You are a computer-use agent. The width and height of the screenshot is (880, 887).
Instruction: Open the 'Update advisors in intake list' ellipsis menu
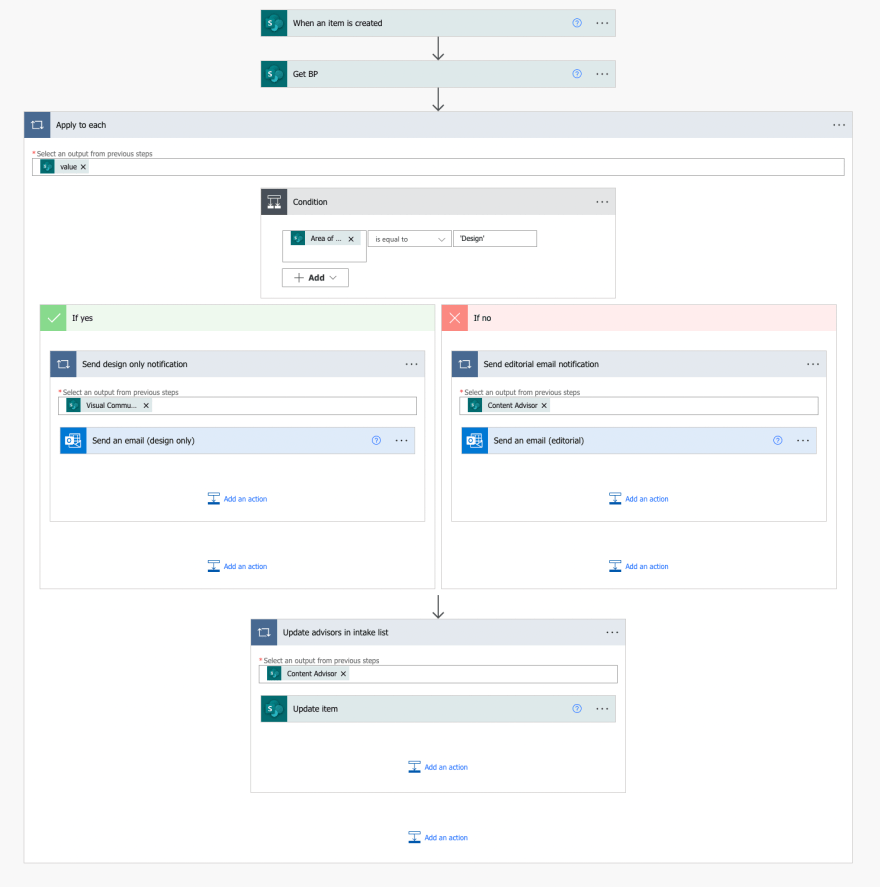612,632
